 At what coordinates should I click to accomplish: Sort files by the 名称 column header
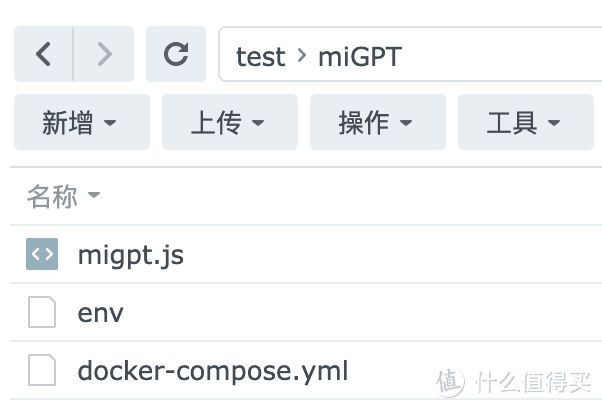tap(53, 197)
